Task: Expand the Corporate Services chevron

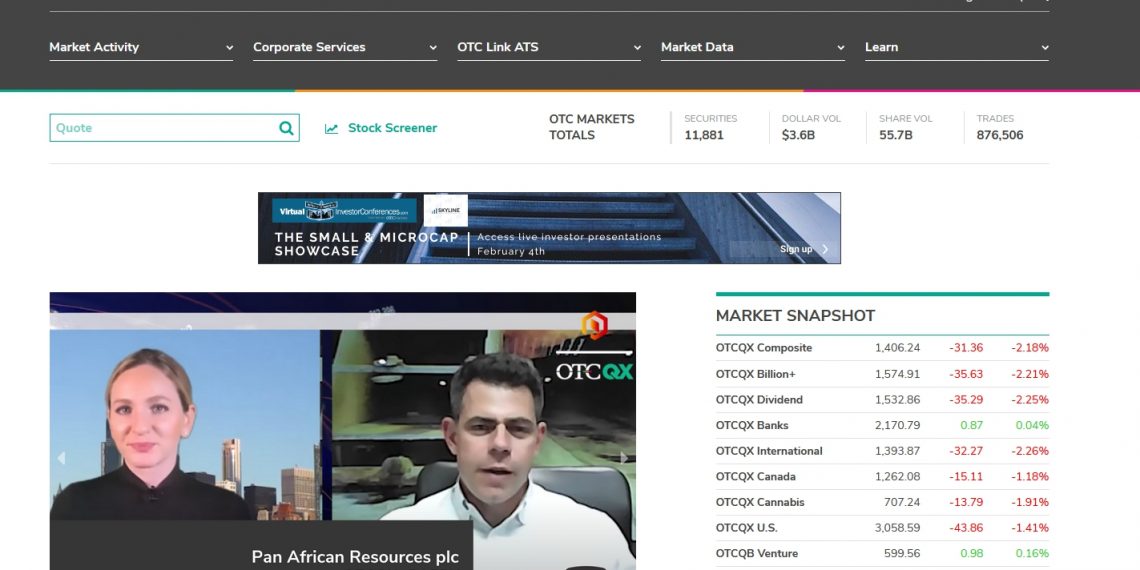Action: (x=433, y=48)
